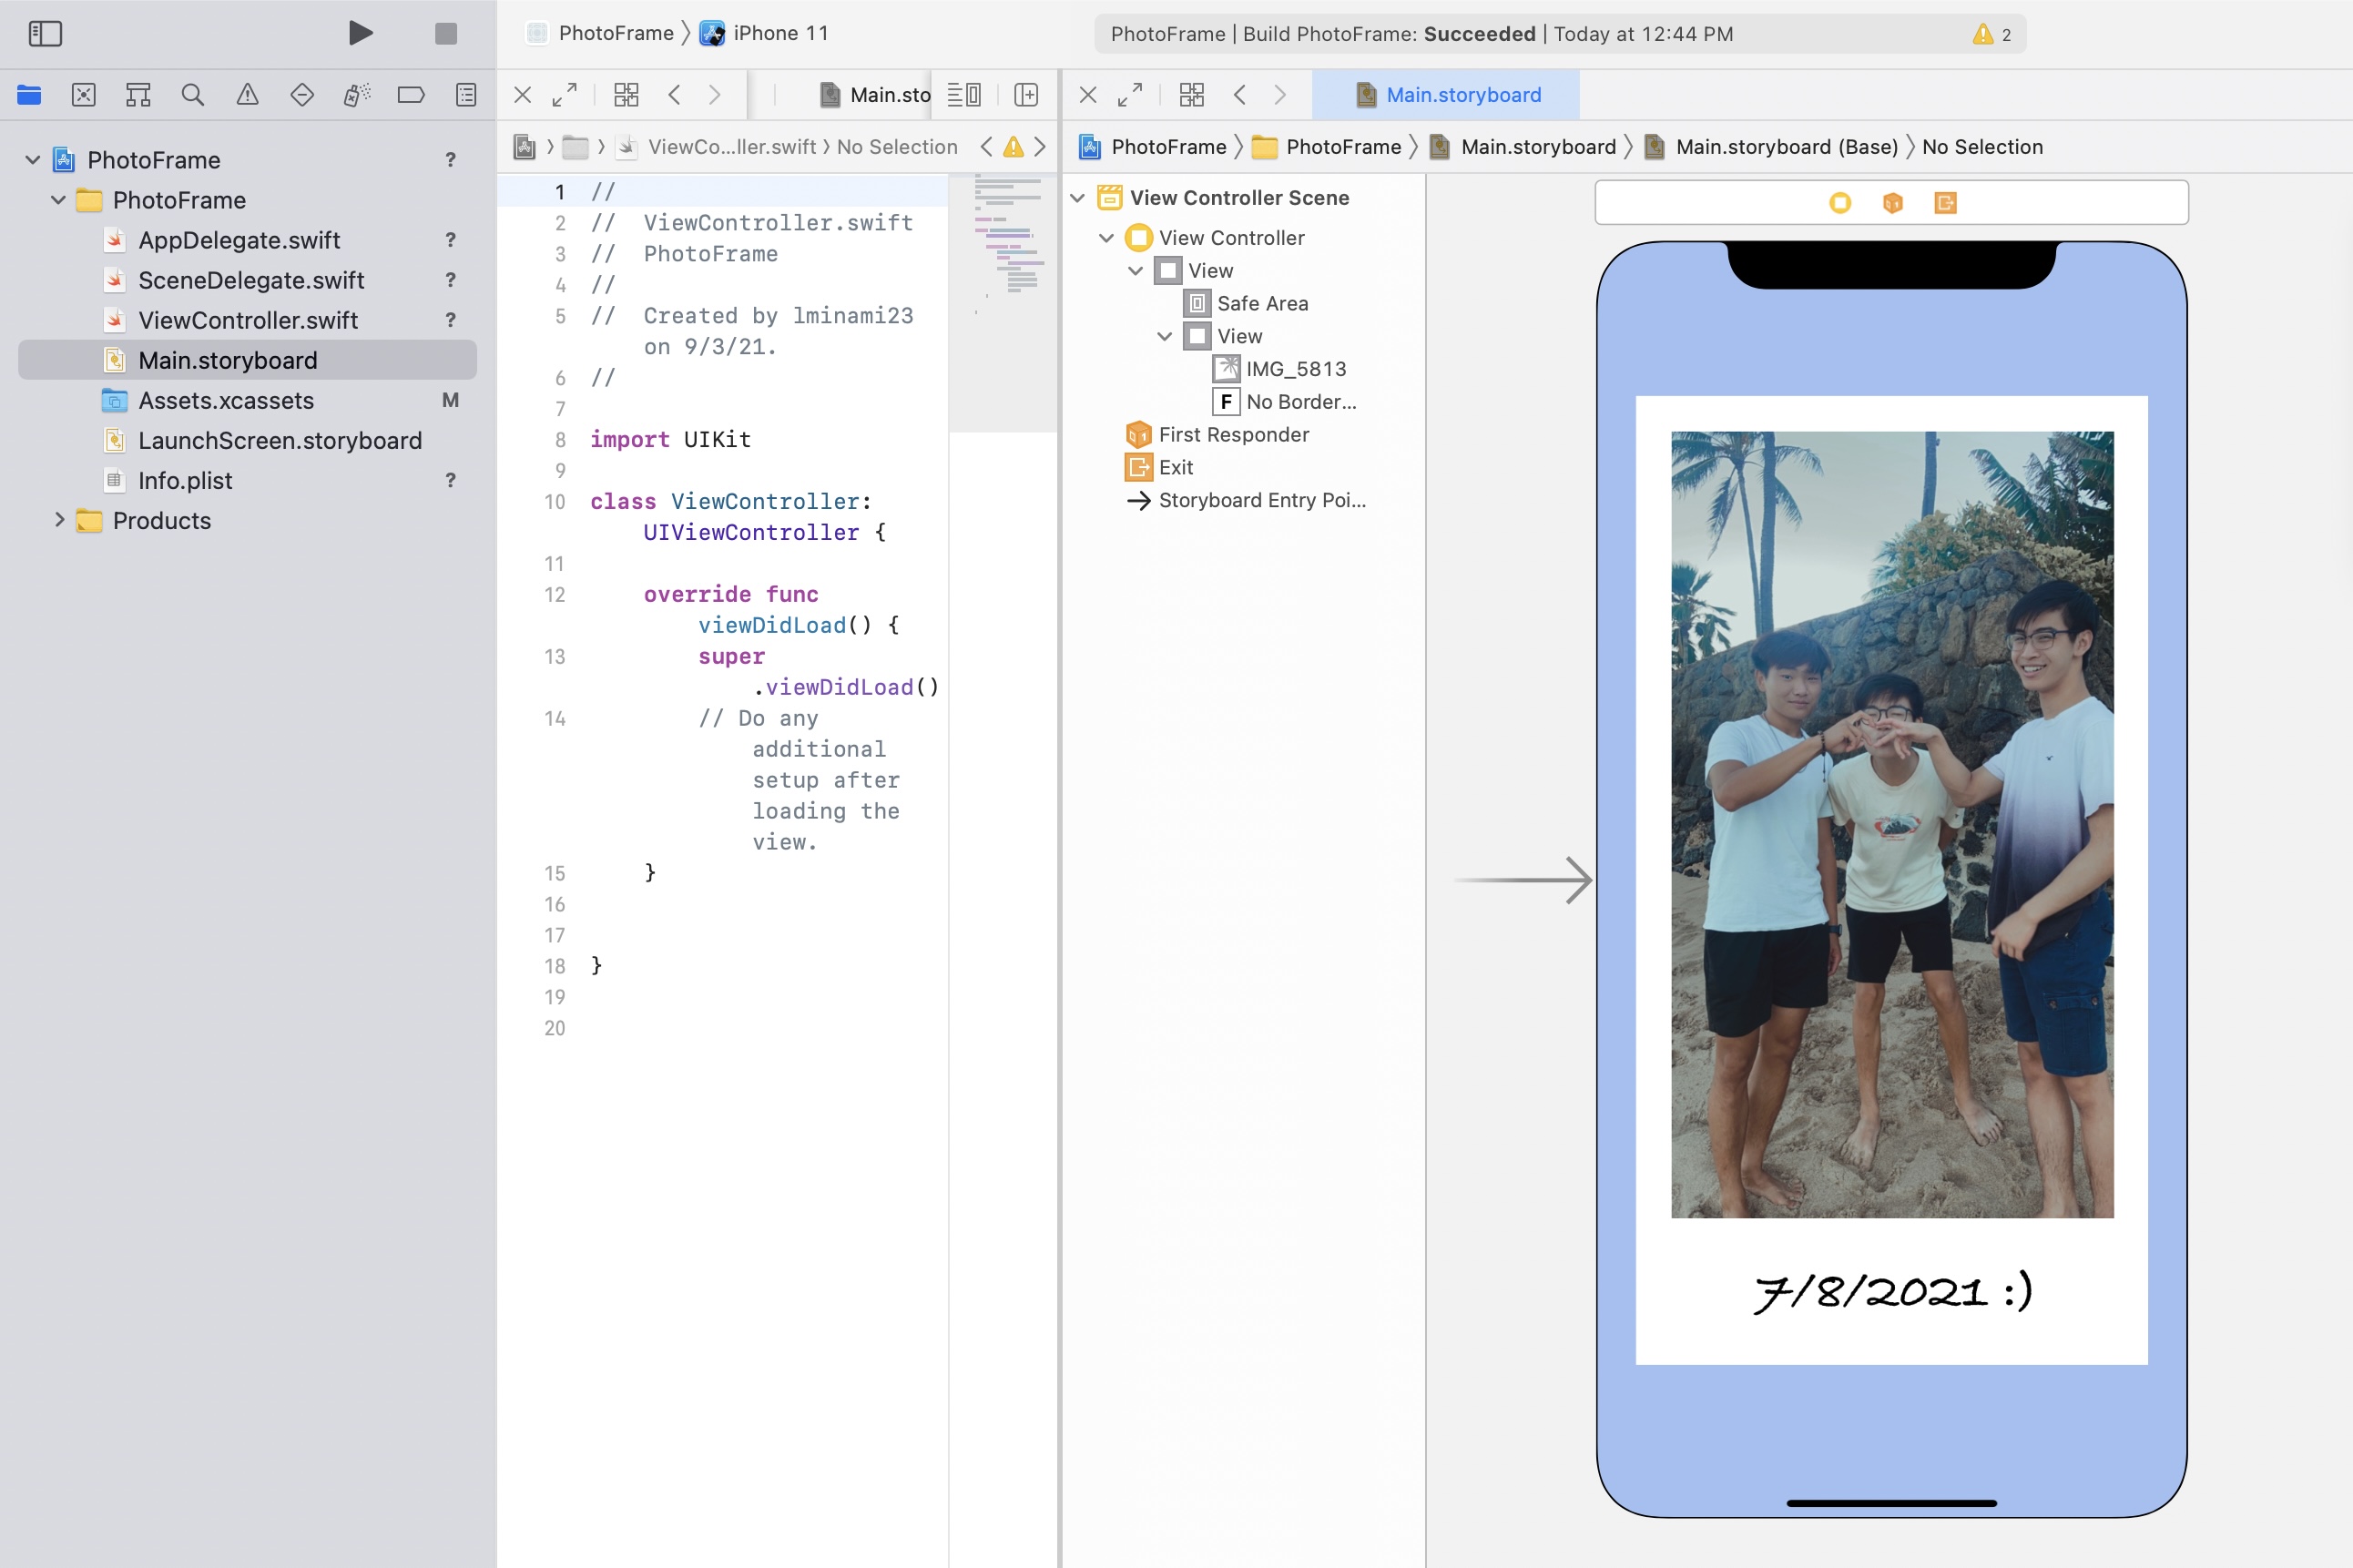Select the No Border... label in outline
The width and height of the screenshot is (2353, 1568).
(1285, 402)
